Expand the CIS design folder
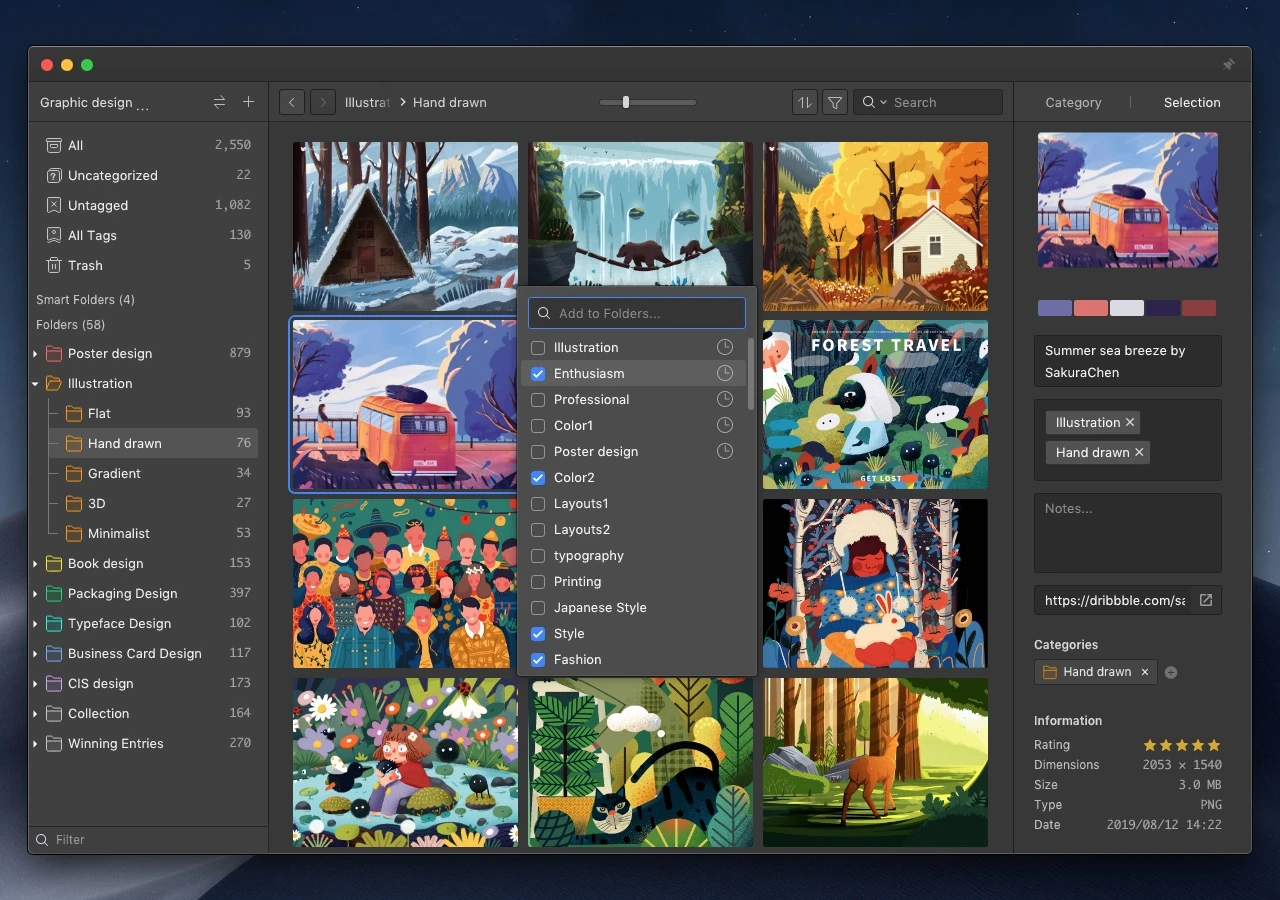1280x900 pixels. [35, 684]
